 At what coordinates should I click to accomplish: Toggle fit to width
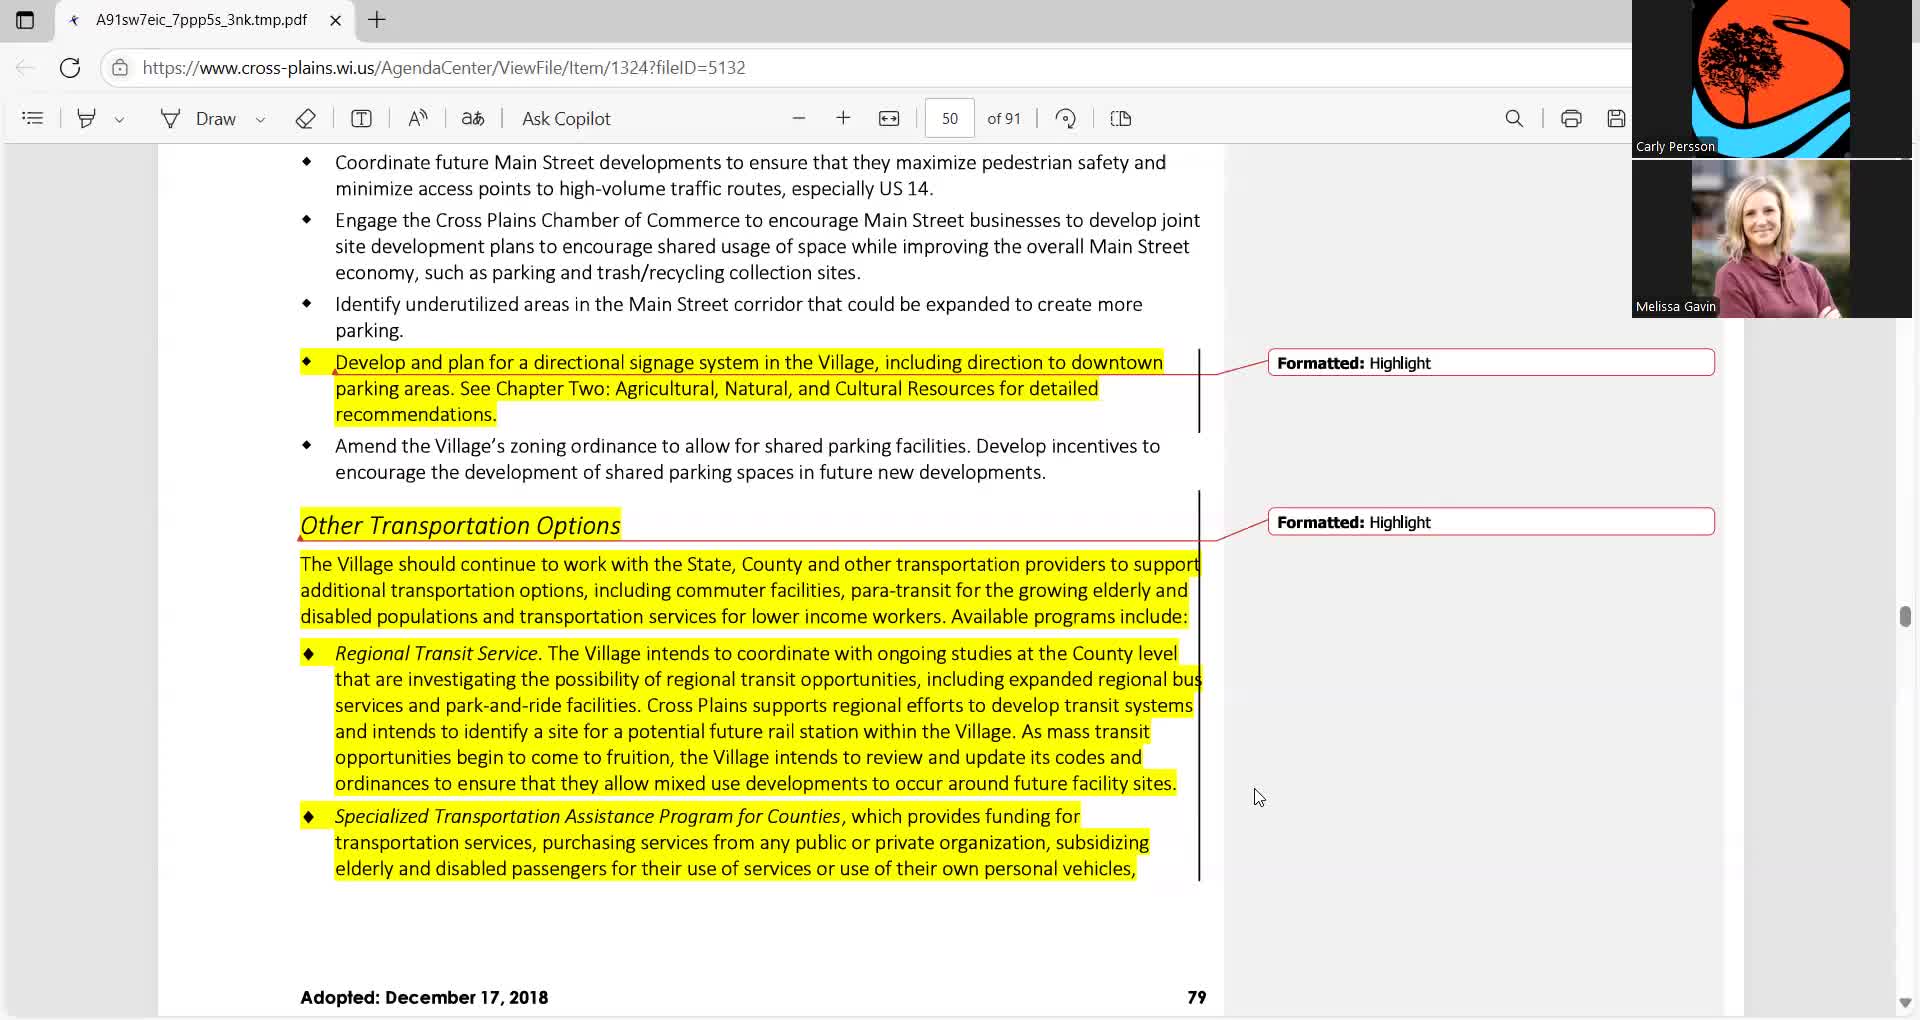tap(889, 118)
